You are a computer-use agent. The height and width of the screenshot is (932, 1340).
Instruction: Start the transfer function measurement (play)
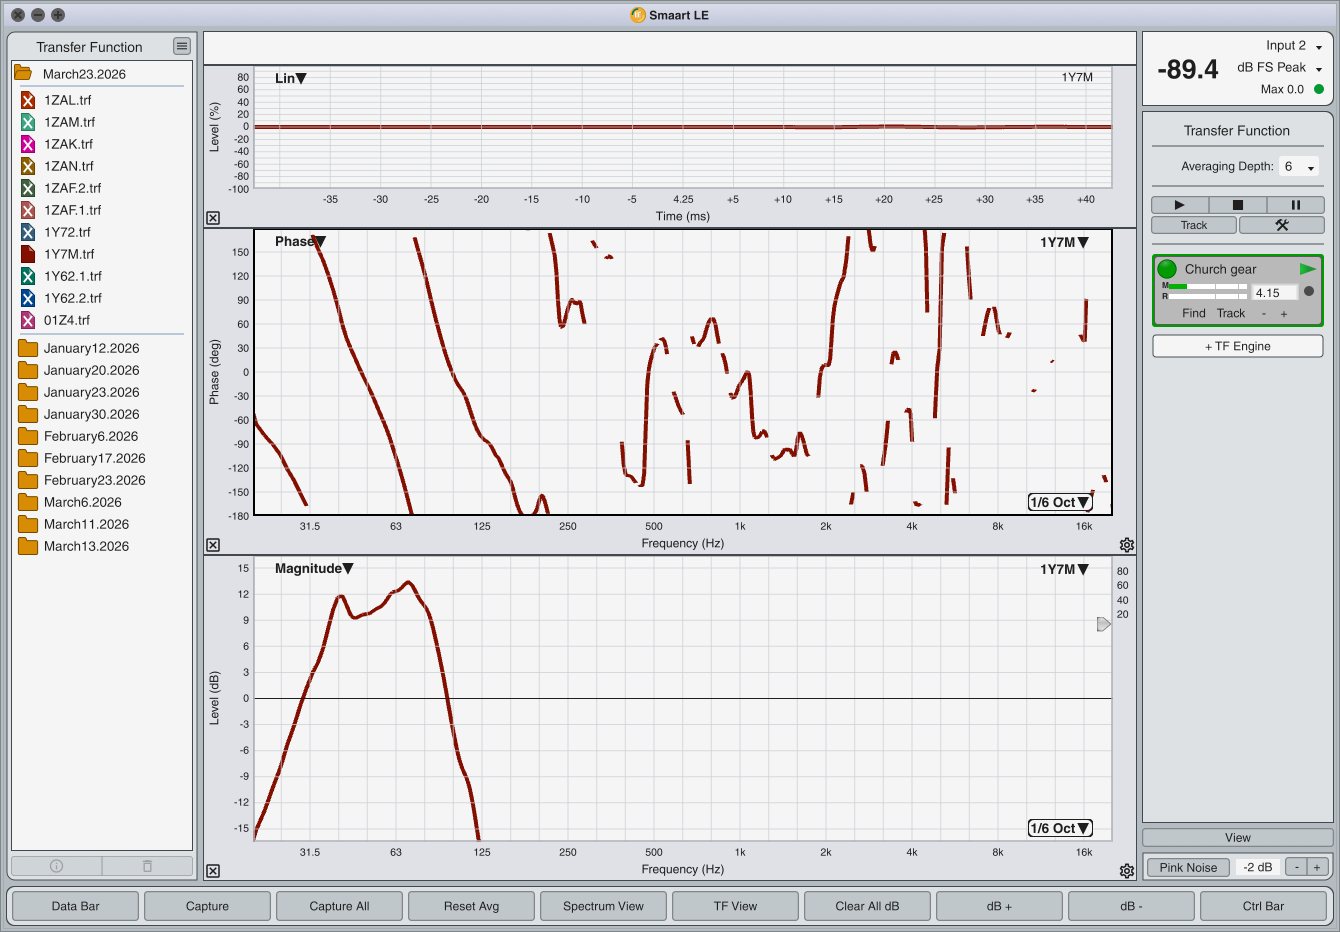1179,205
